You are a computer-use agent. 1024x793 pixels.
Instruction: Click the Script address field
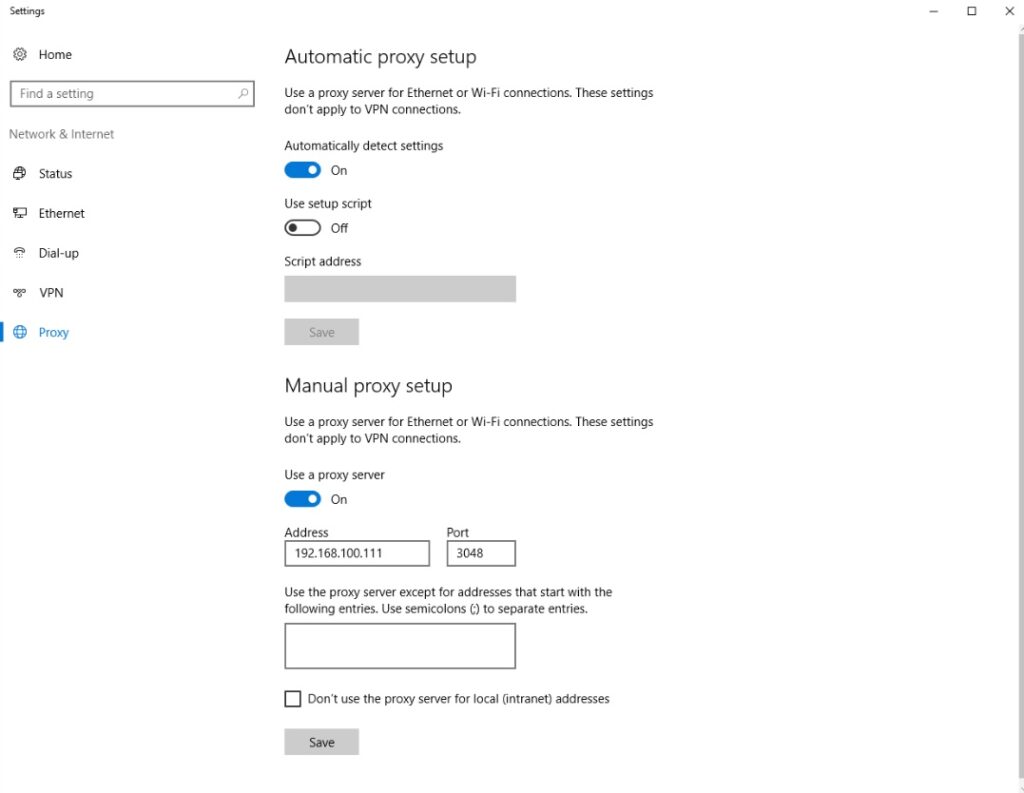[400, 289]
